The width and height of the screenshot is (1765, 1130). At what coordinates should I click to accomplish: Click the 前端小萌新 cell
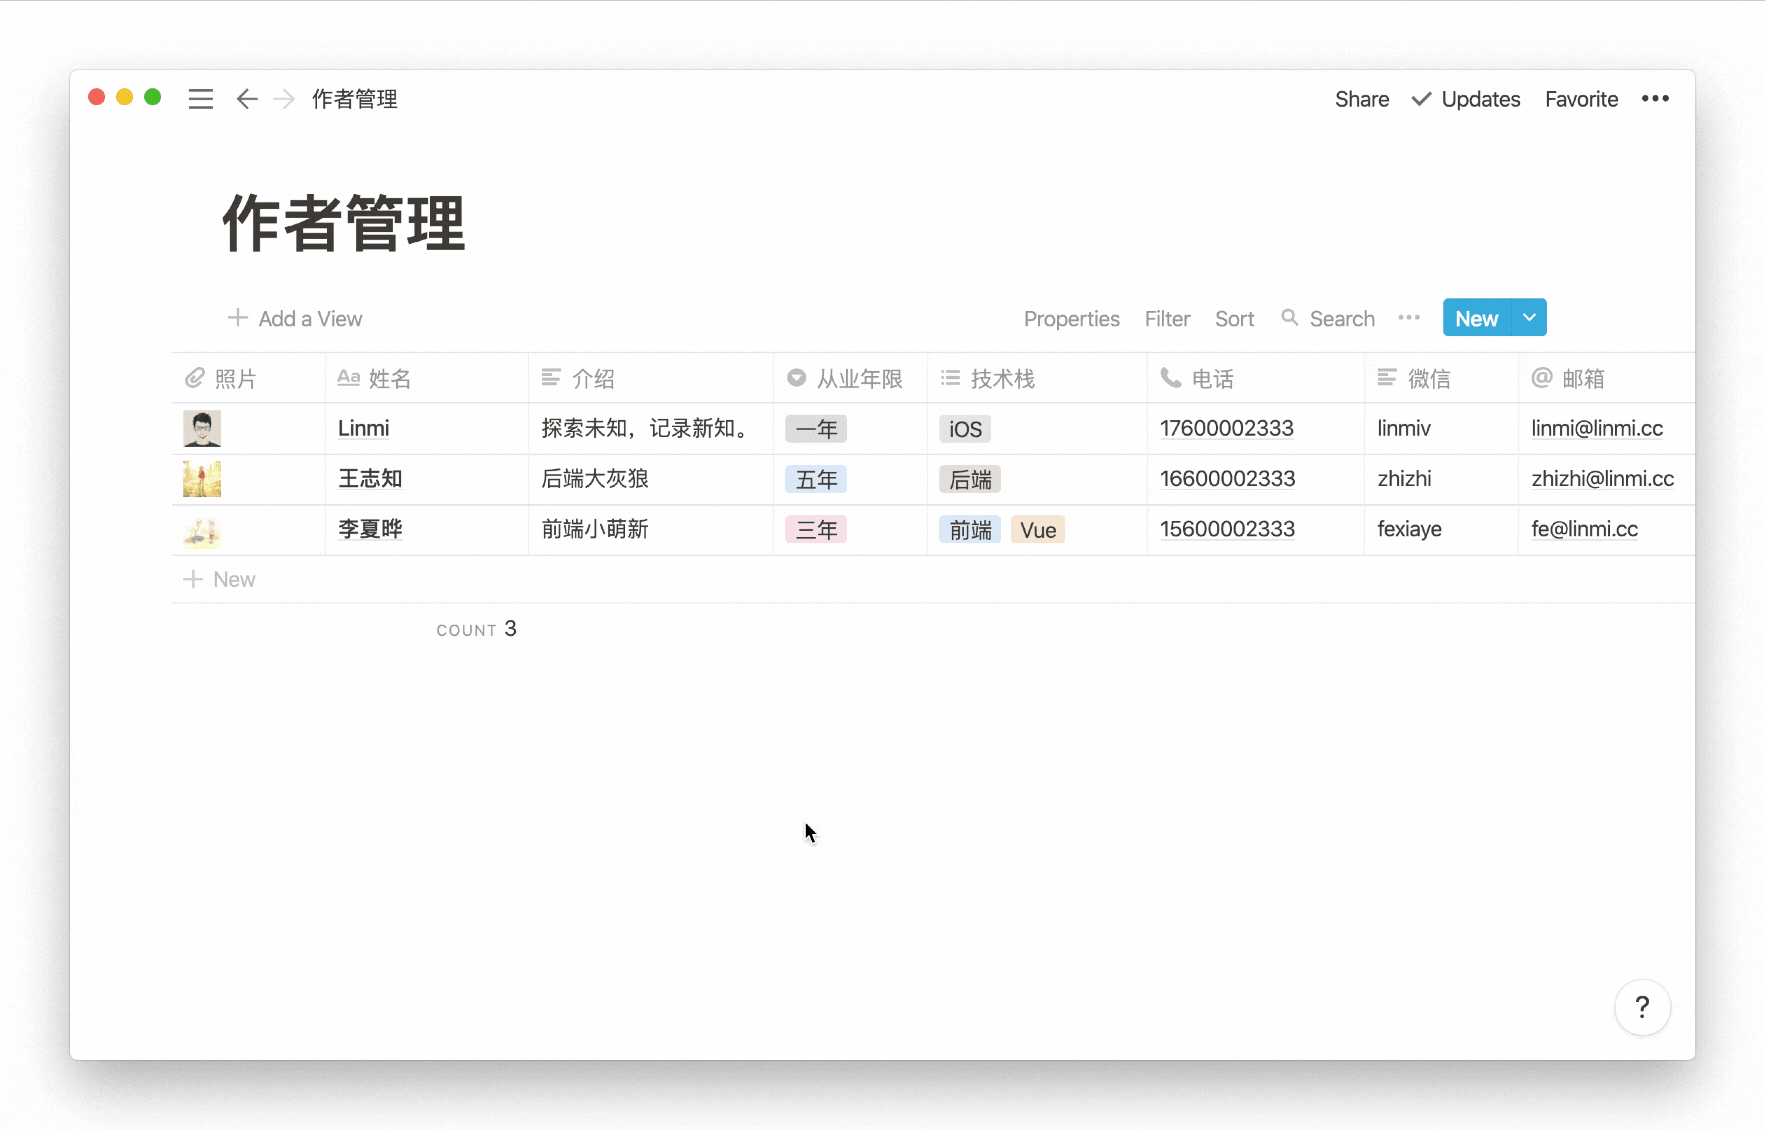tap(651, 530)
